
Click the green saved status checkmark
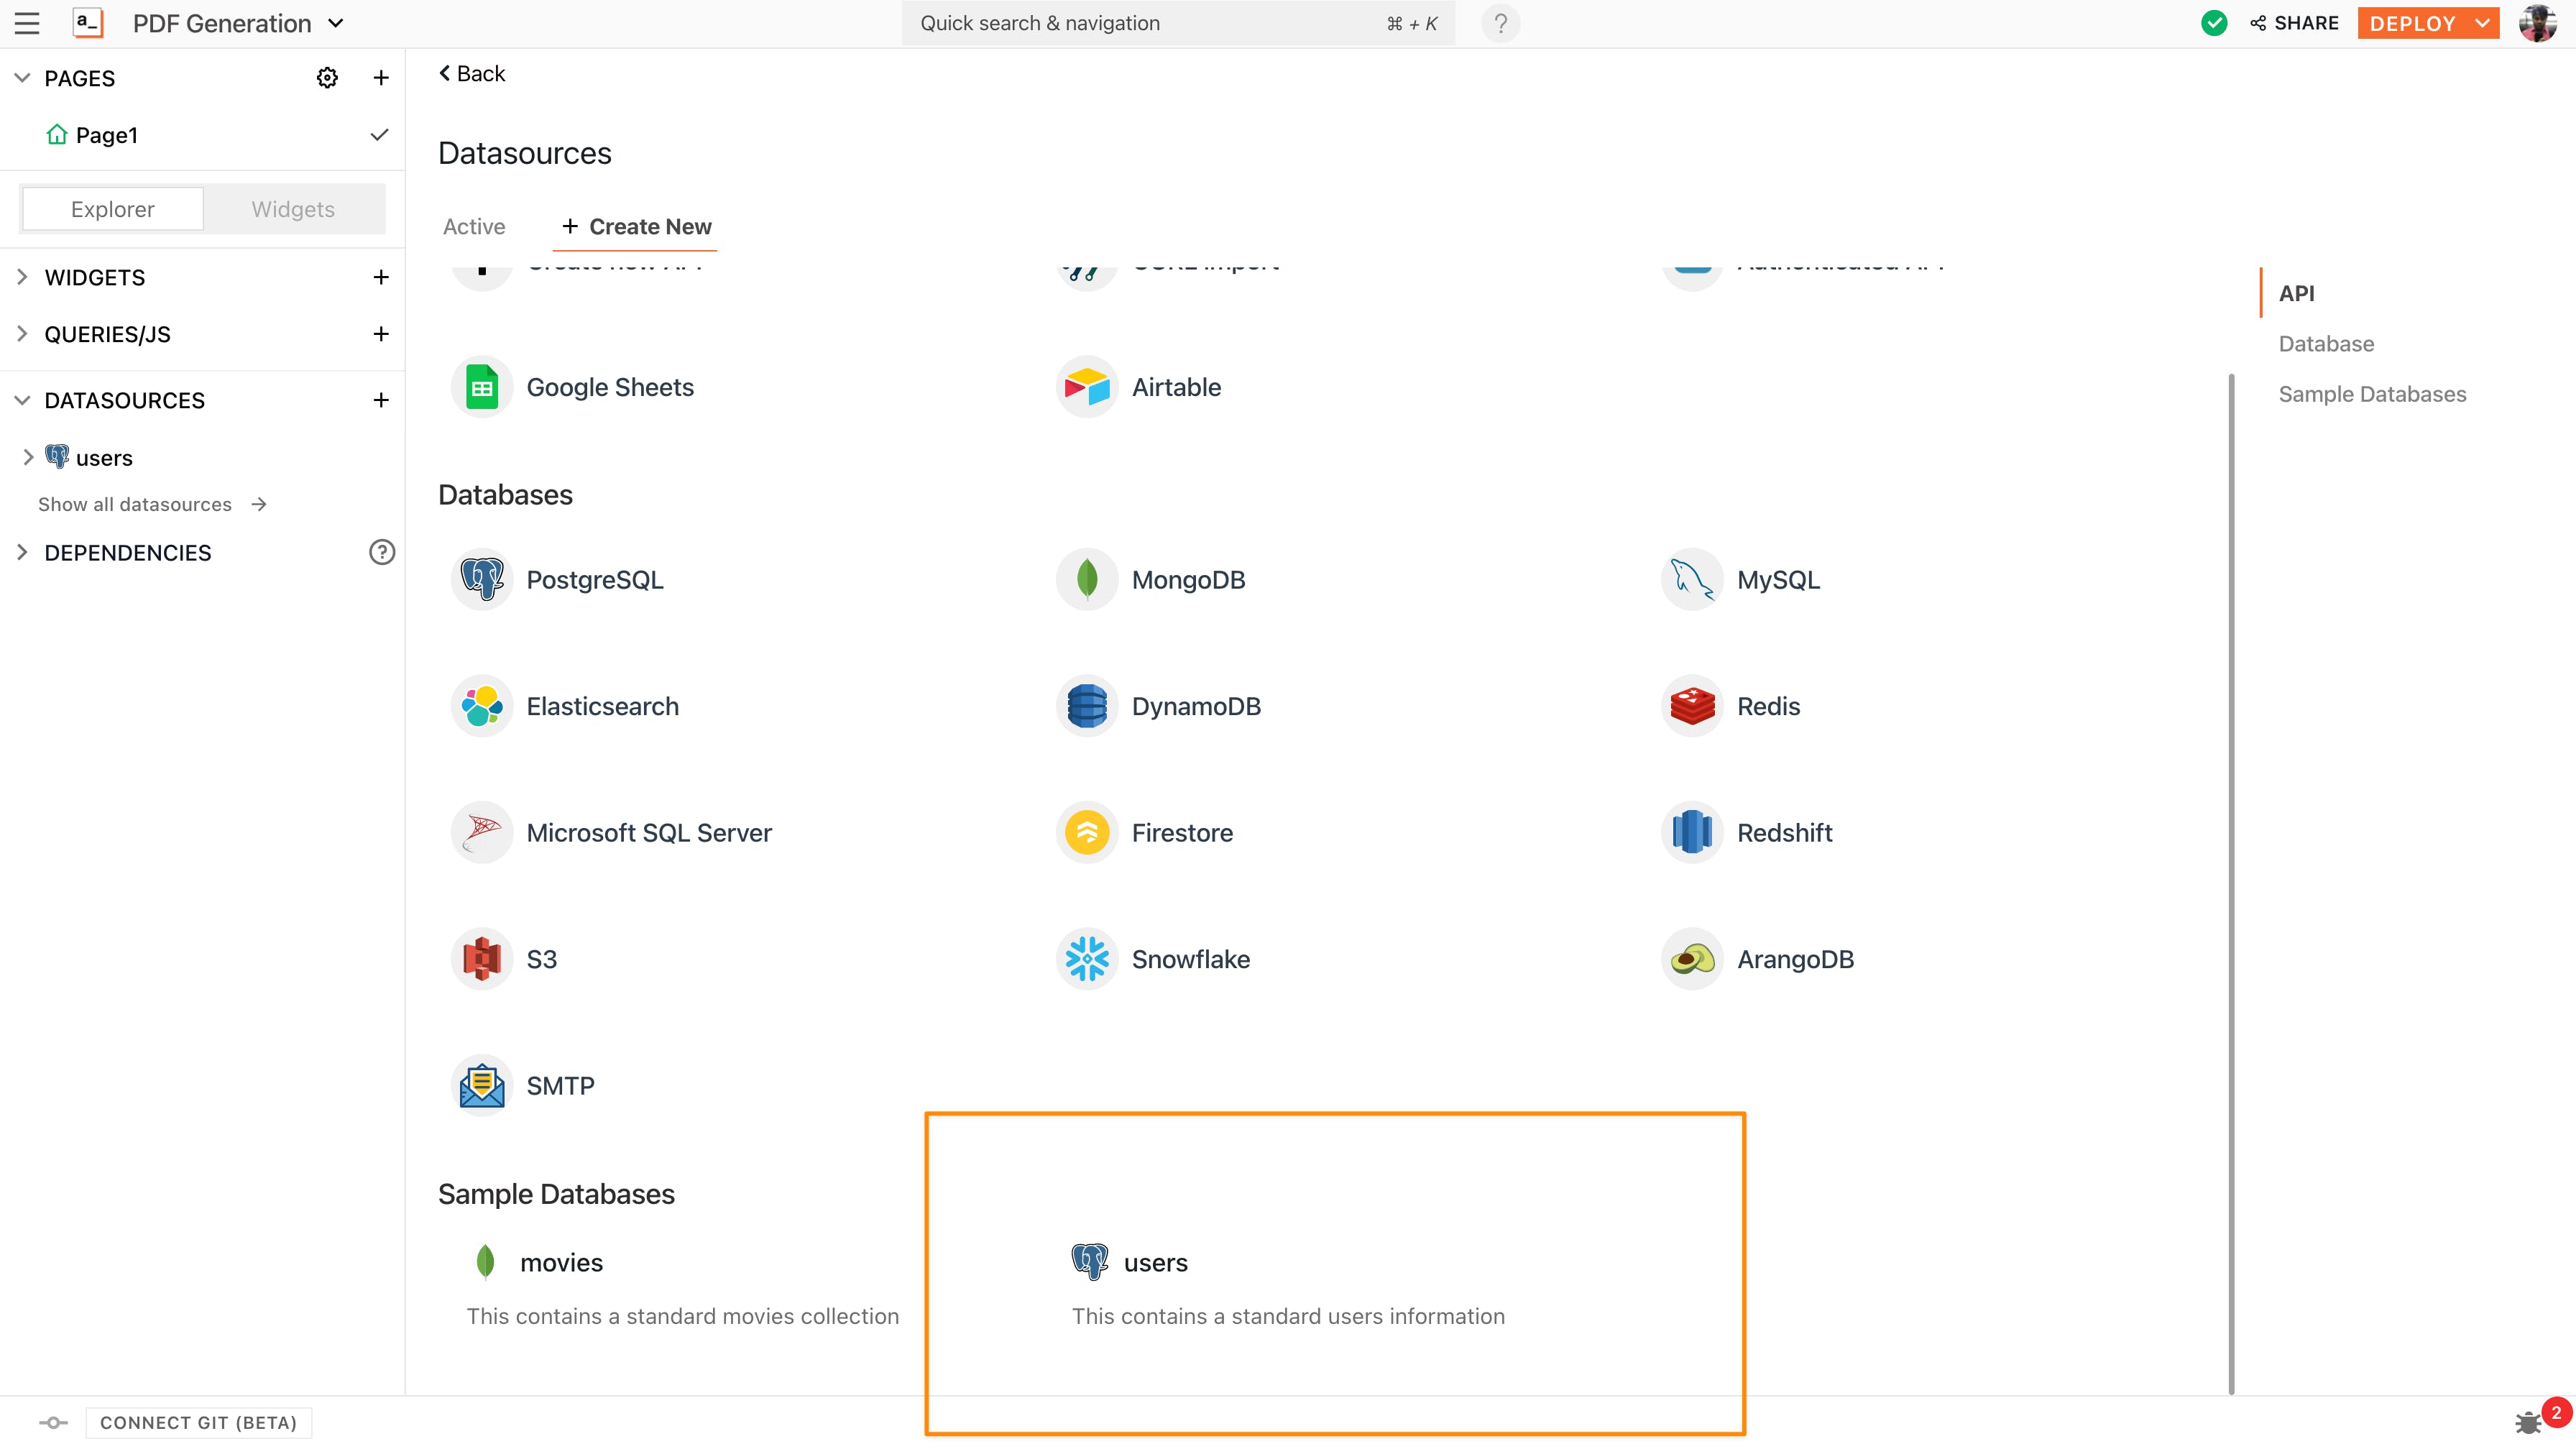pyautogui.click(x=2213, y=23)
